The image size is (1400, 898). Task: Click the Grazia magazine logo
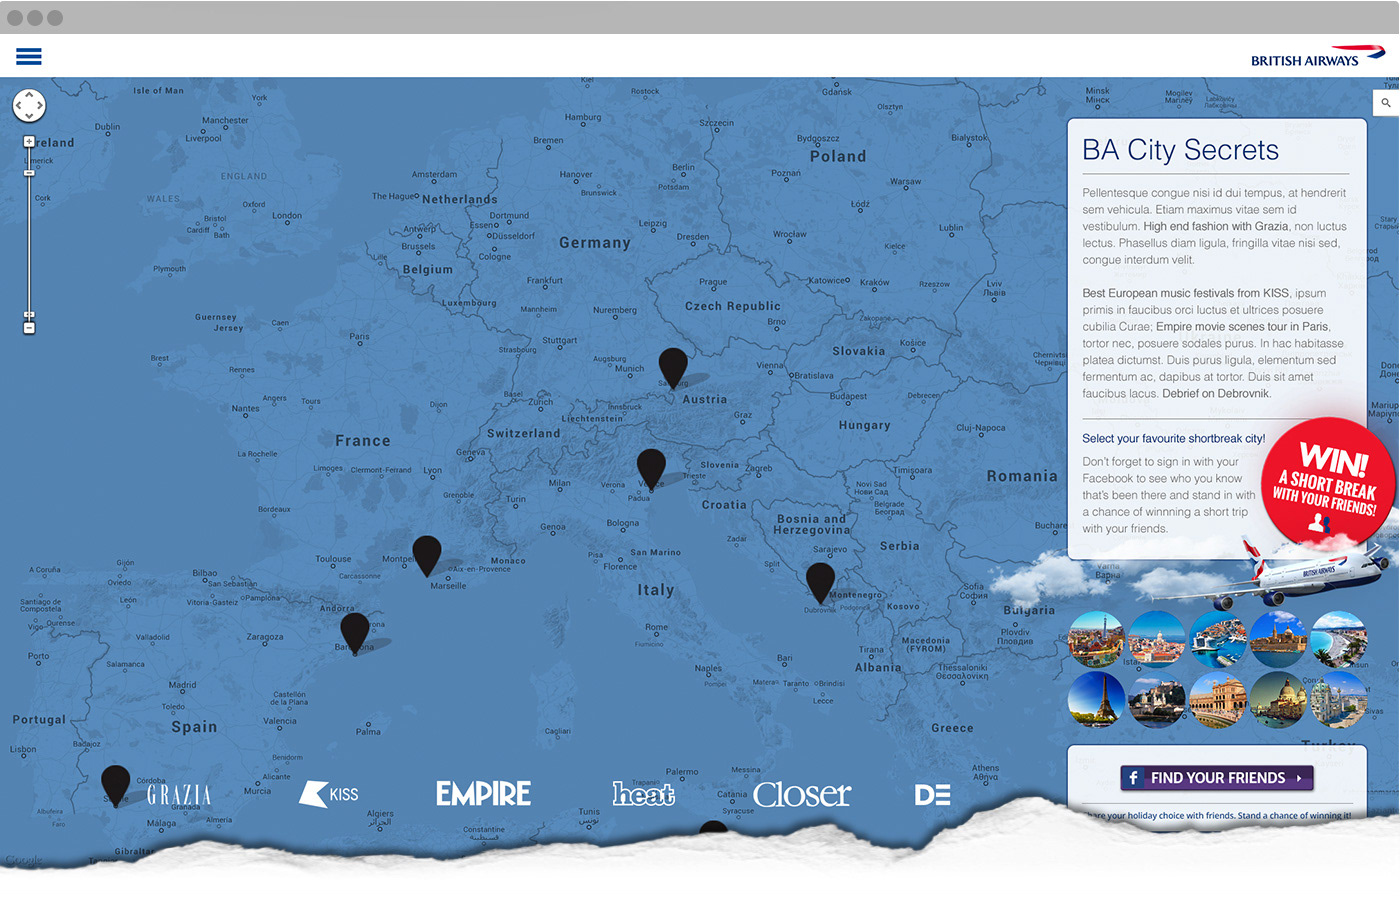pos(179,795)
